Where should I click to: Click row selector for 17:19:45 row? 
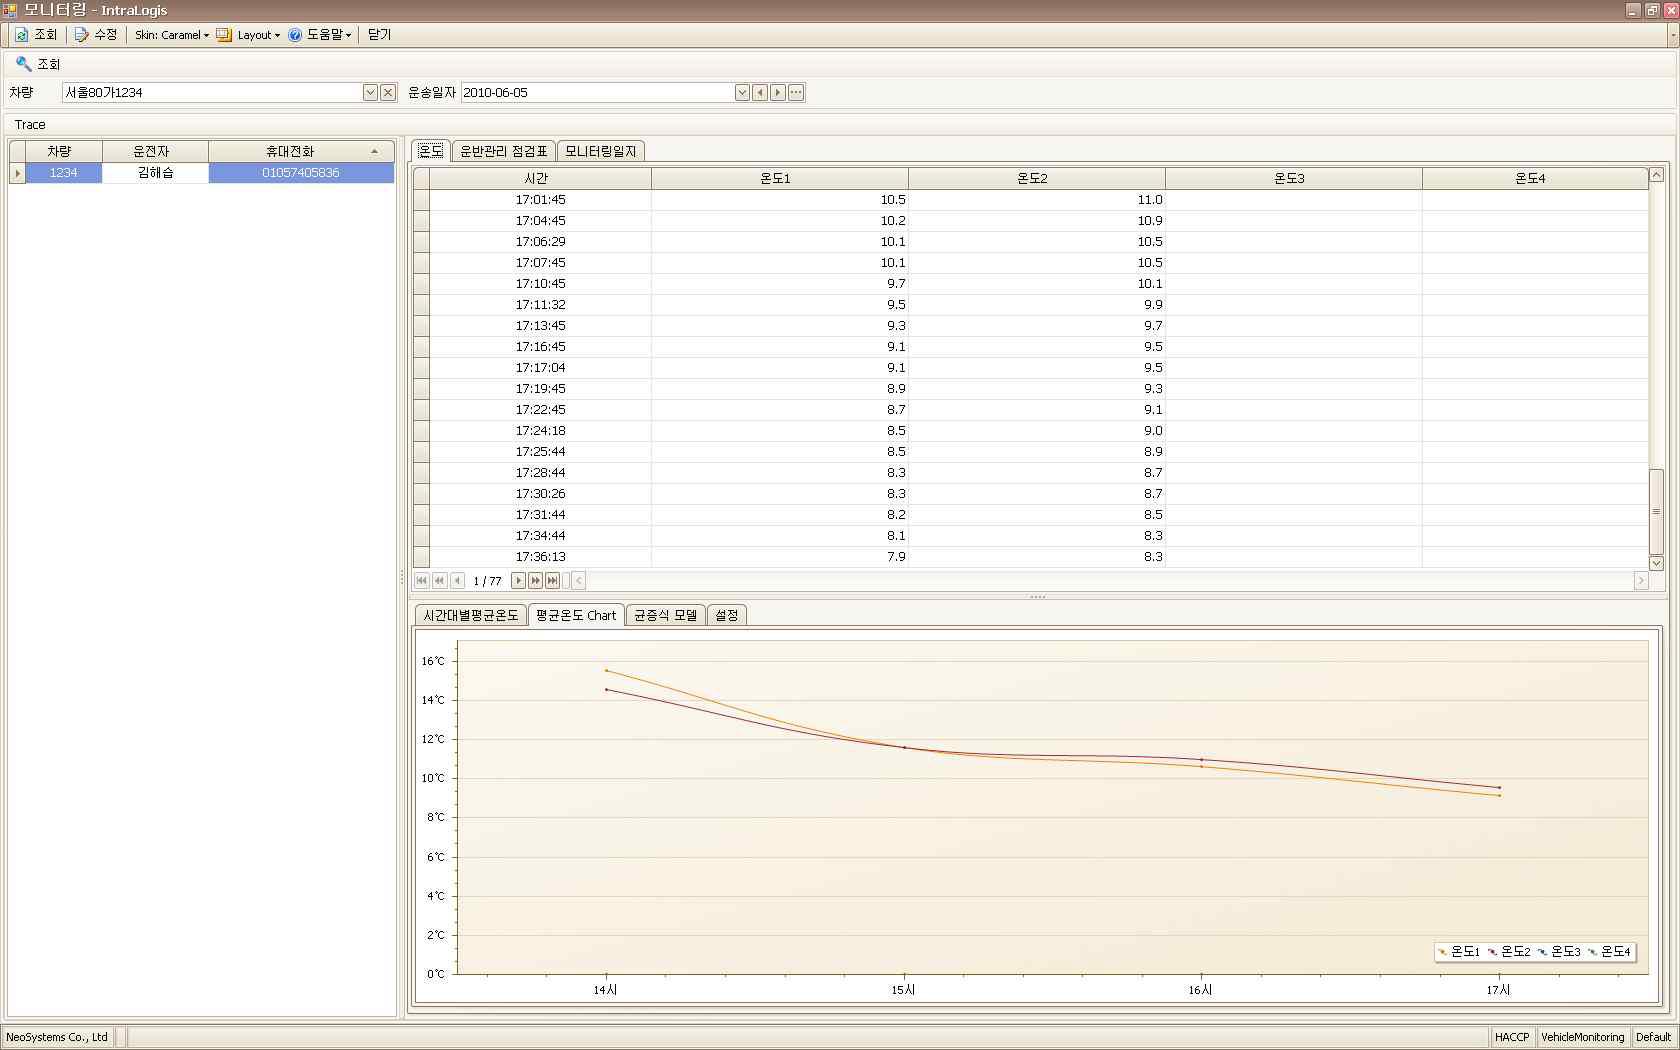422,388
